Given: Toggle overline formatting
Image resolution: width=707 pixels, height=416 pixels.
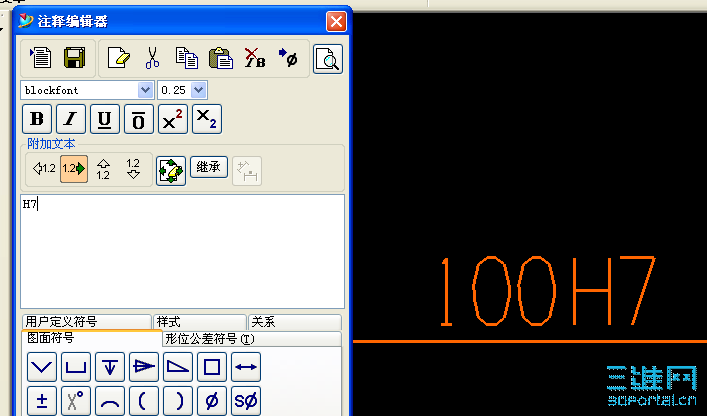Looking at the screenshot, I should pos(139,119).
